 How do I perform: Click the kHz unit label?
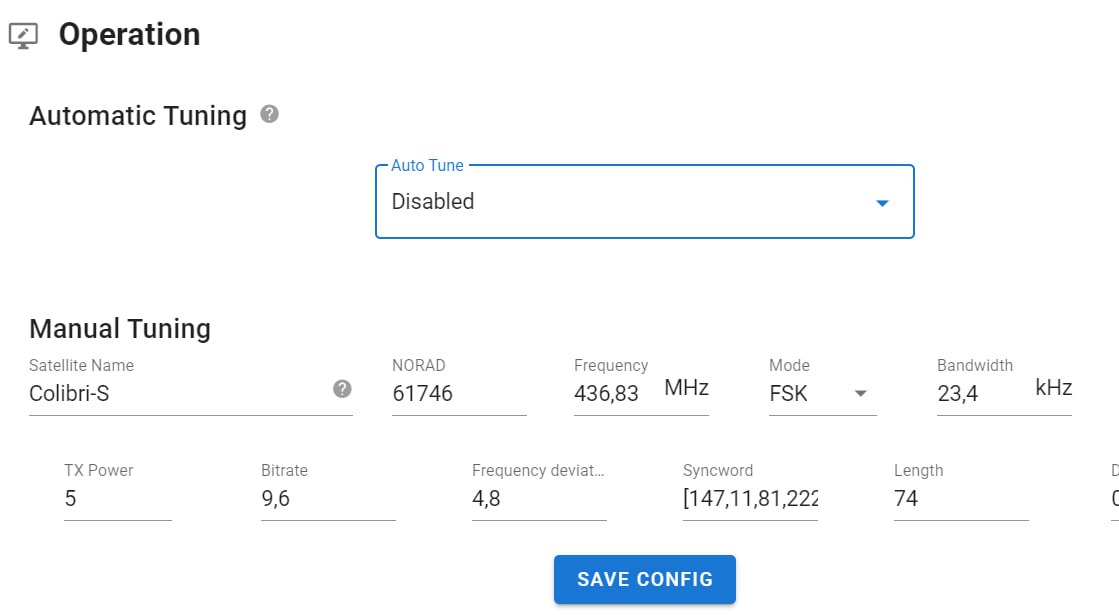1053,387
